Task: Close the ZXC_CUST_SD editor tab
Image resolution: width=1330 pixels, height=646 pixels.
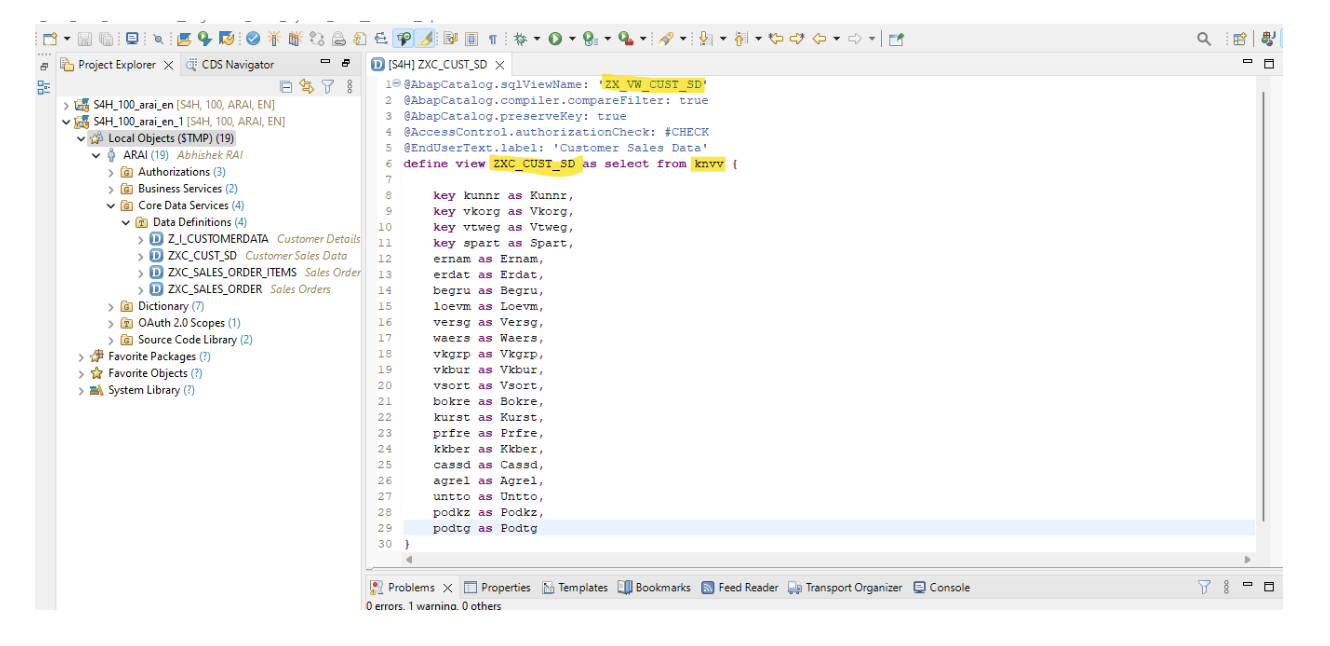Action: (500, 65)
